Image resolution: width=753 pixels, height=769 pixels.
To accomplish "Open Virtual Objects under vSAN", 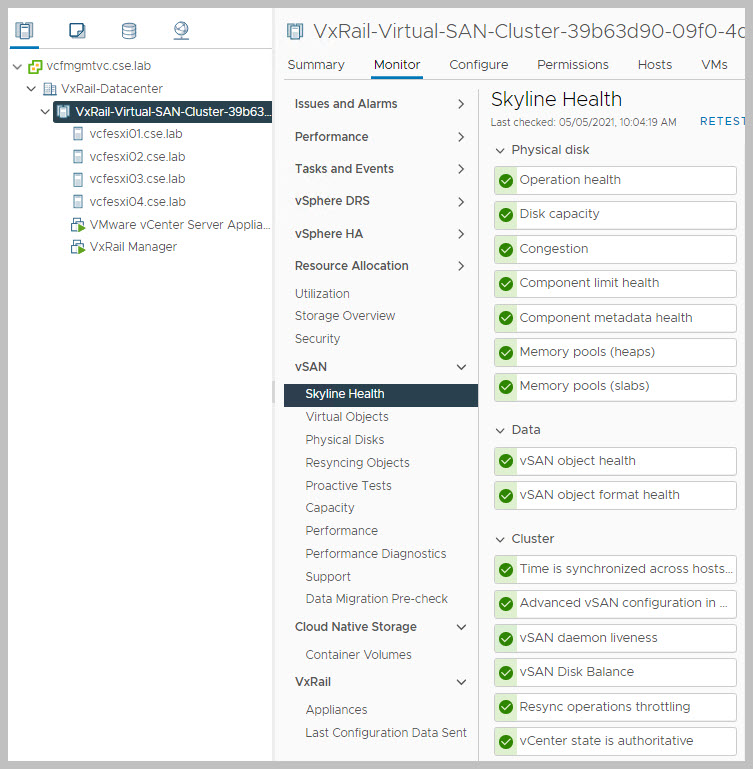I will (347, 417).
